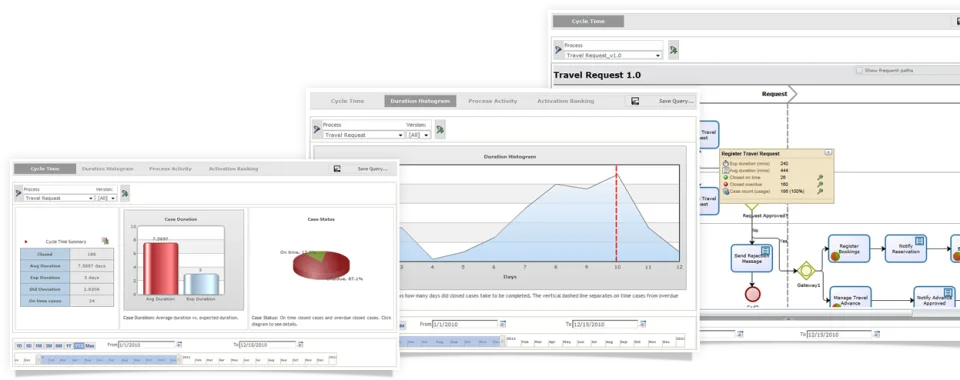Screen dimensions: 960x380
Task: Click To date field in Travel Request window
Action: (839, 334)
